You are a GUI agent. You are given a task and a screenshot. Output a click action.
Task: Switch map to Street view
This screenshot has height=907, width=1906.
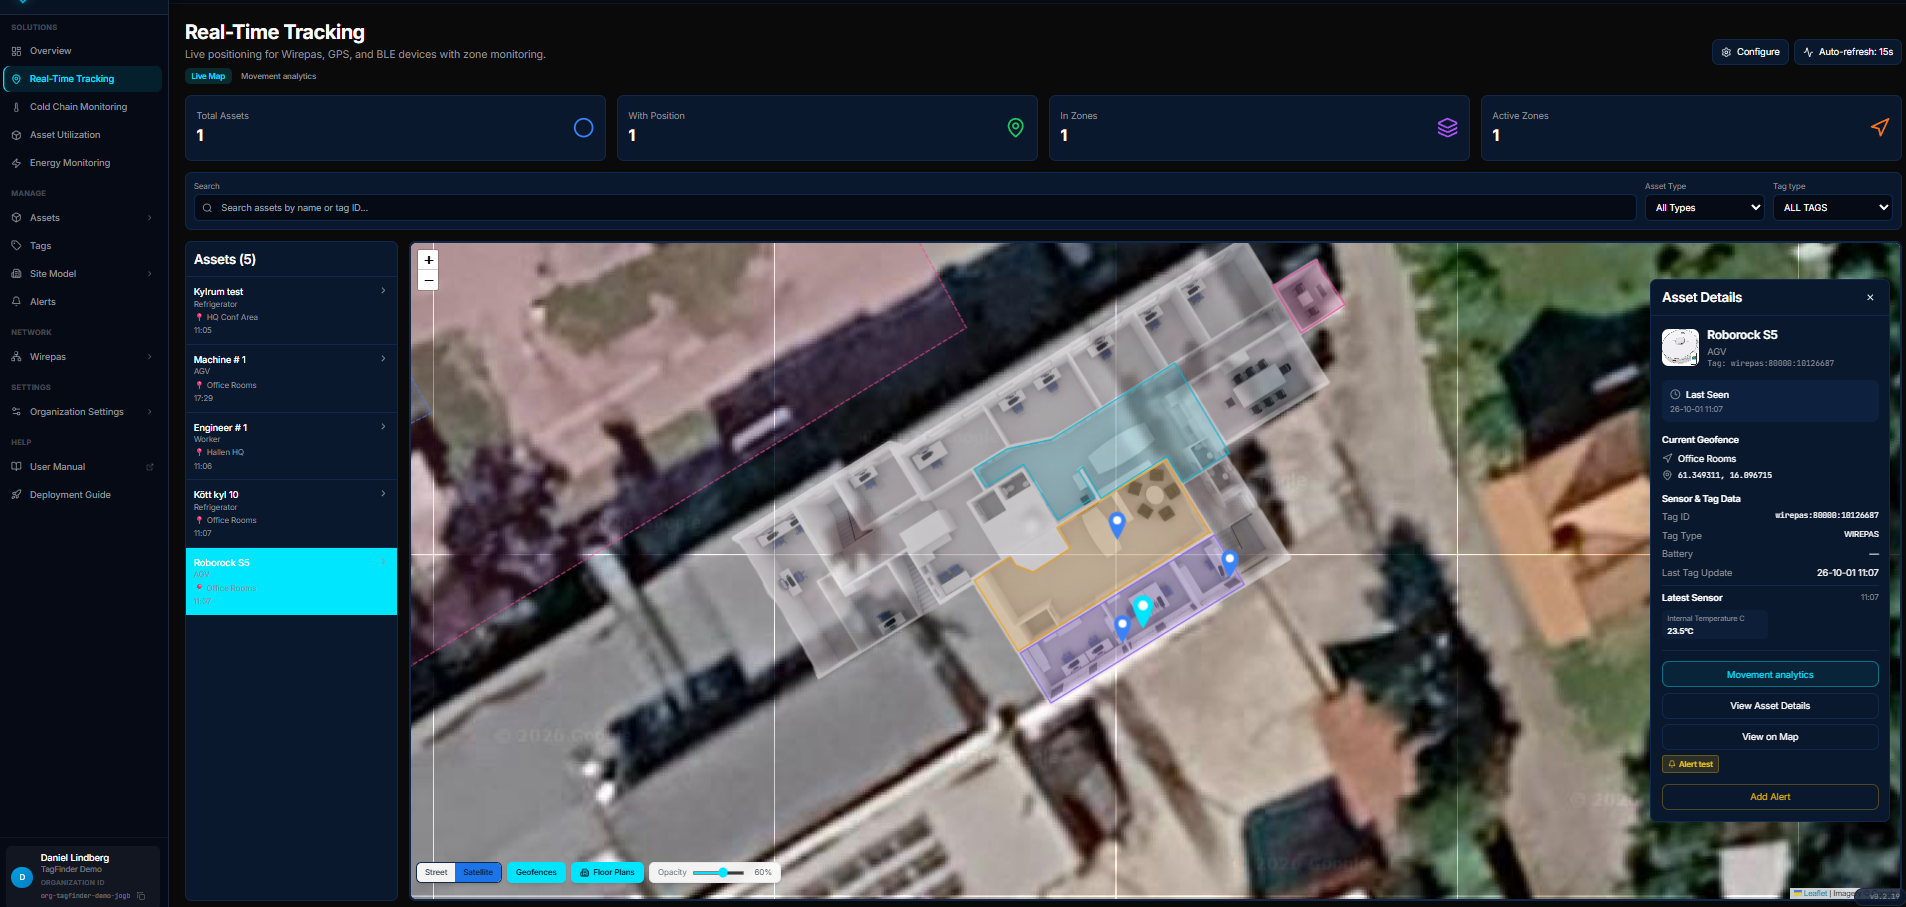point(436,873)
